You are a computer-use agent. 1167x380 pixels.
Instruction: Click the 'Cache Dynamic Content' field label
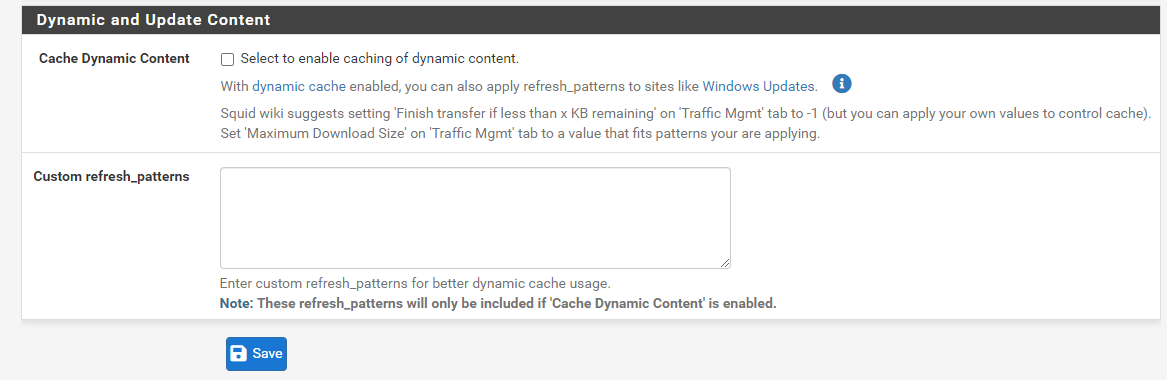[x=114, y=58]
